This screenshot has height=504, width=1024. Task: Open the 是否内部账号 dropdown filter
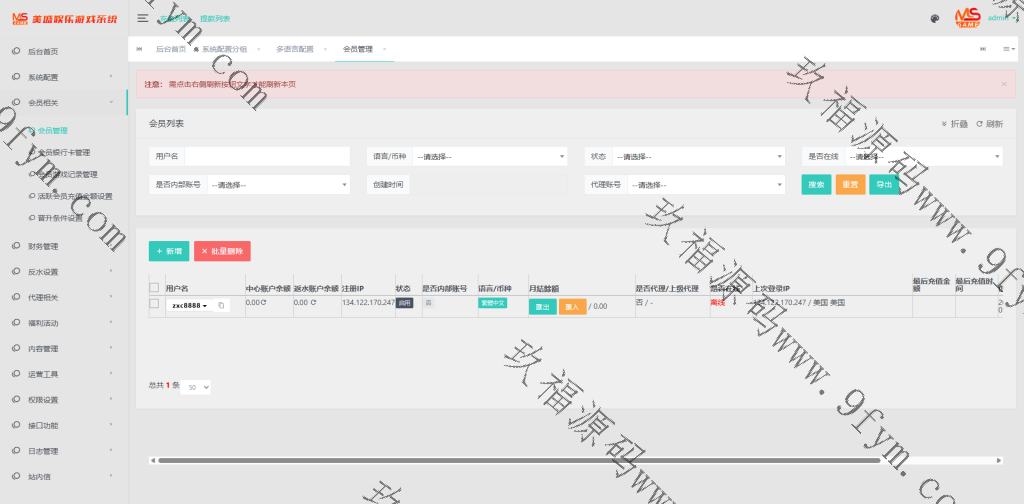pyautogui.click(x=277, y=185)
